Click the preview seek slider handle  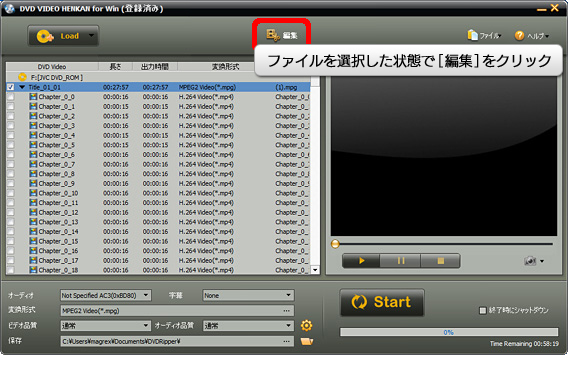(335, 244)
